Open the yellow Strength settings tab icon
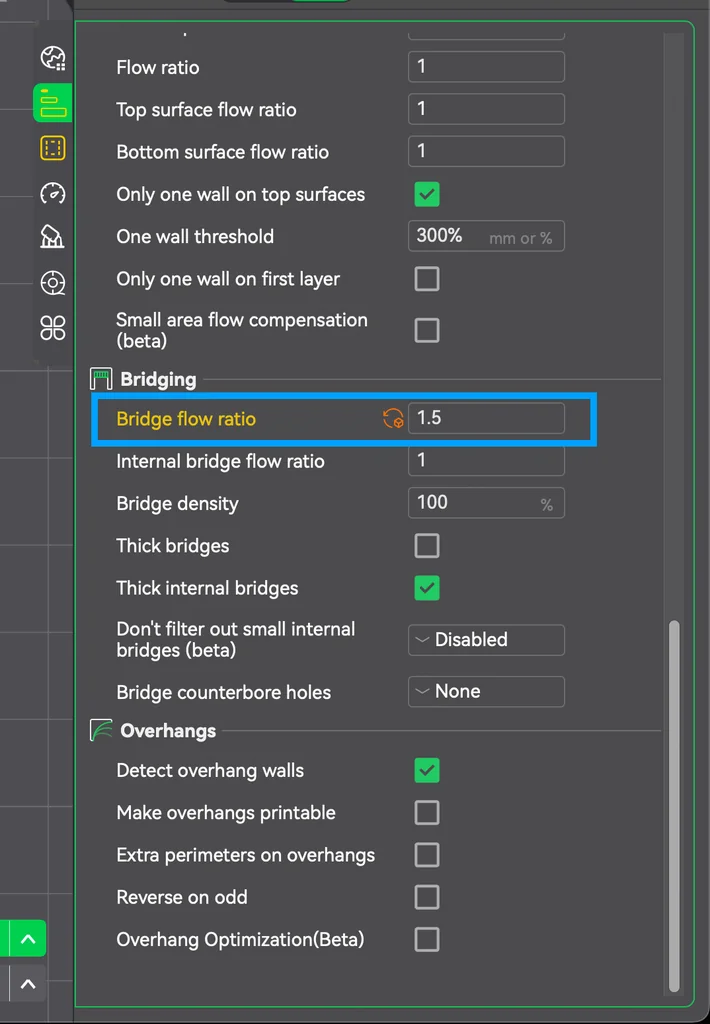Viewport: 710px width, 1024px height. coord(52,149)
